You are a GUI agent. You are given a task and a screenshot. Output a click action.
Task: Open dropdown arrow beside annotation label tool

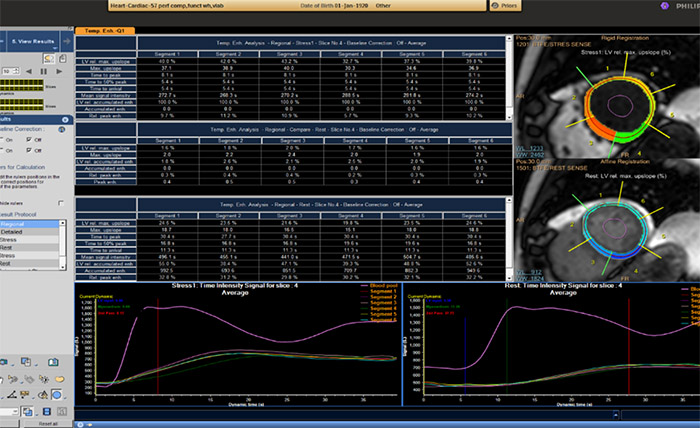(x=33, y=397)
